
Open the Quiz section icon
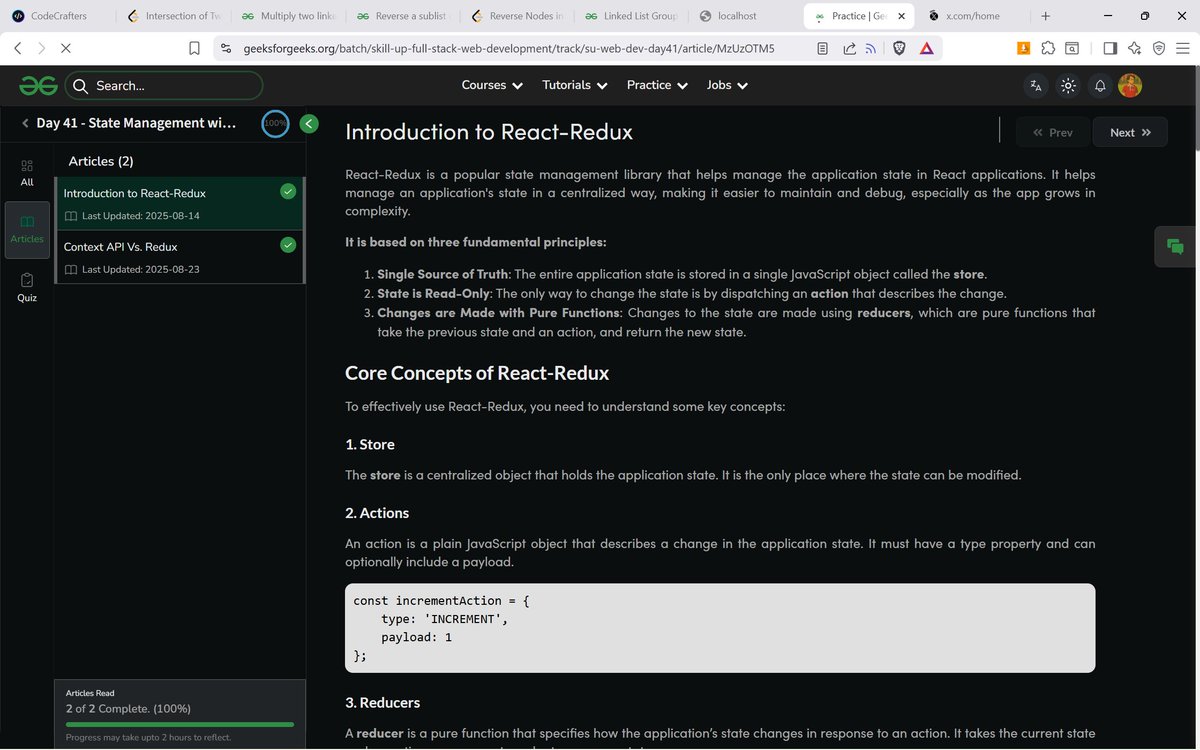[x=27, y=283]
